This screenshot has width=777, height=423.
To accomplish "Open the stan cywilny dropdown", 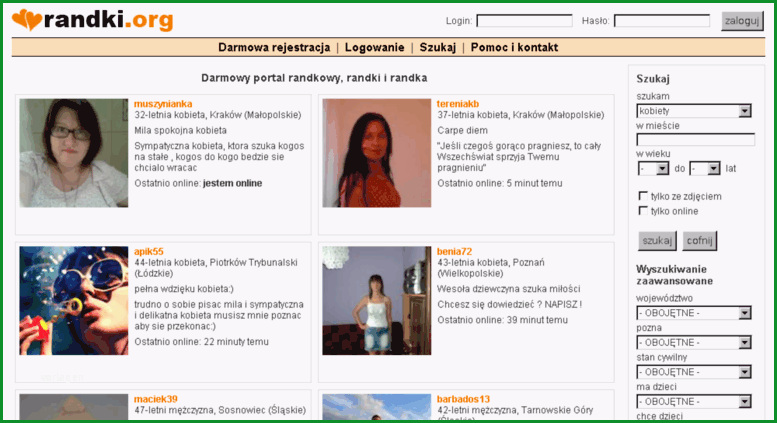I will pyautogui.click(x=694, y=372).
